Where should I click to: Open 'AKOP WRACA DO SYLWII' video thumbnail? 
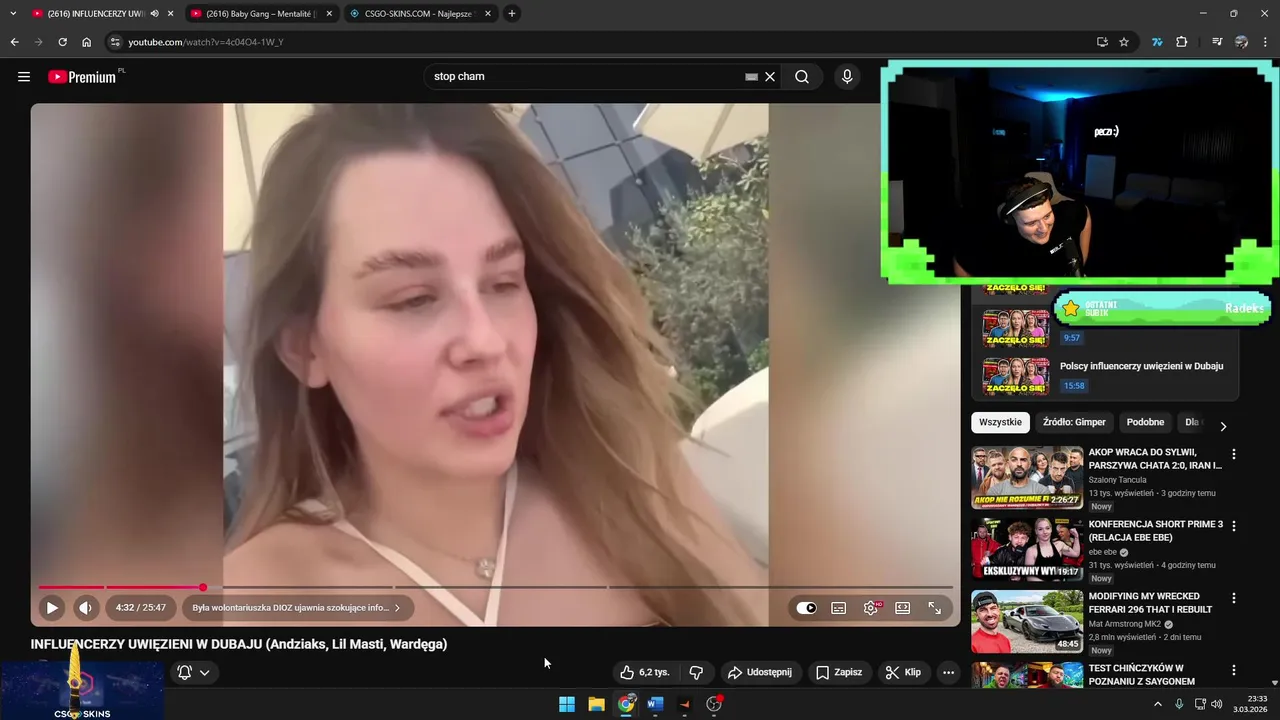[x=1027, y=478]
